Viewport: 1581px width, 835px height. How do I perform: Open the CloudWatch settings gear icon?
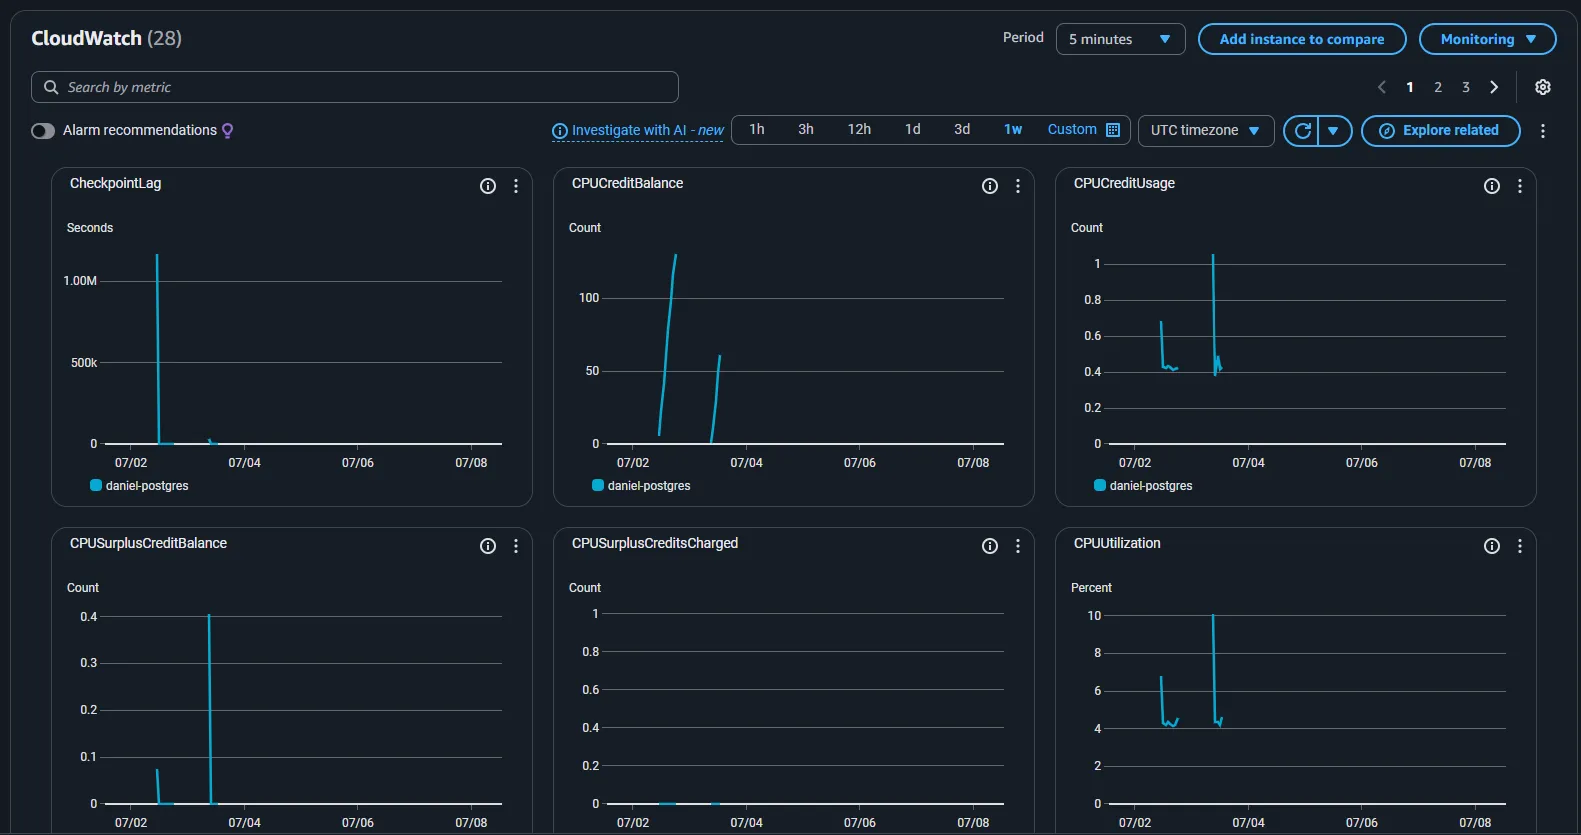1543,87
